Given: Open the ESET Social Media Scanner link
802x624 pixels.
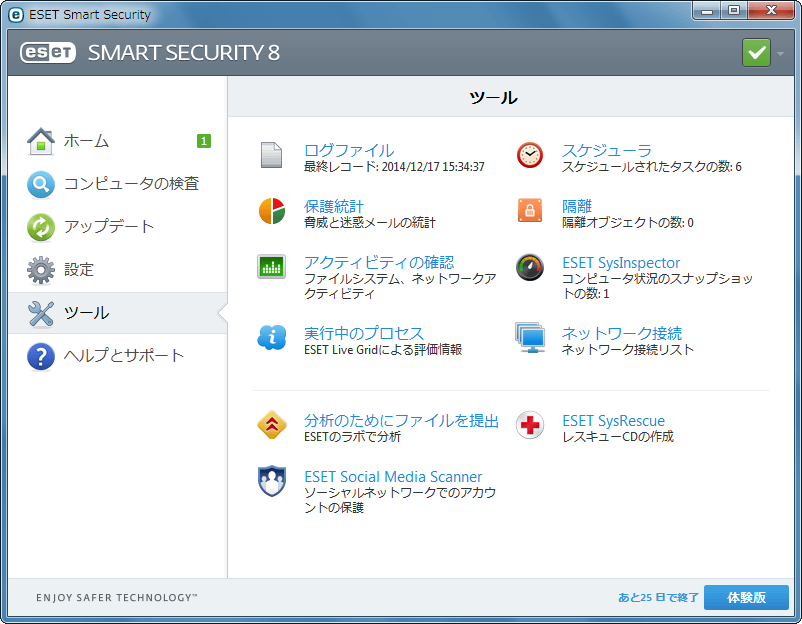Looking at the screenshot, I should pos(393,477).
